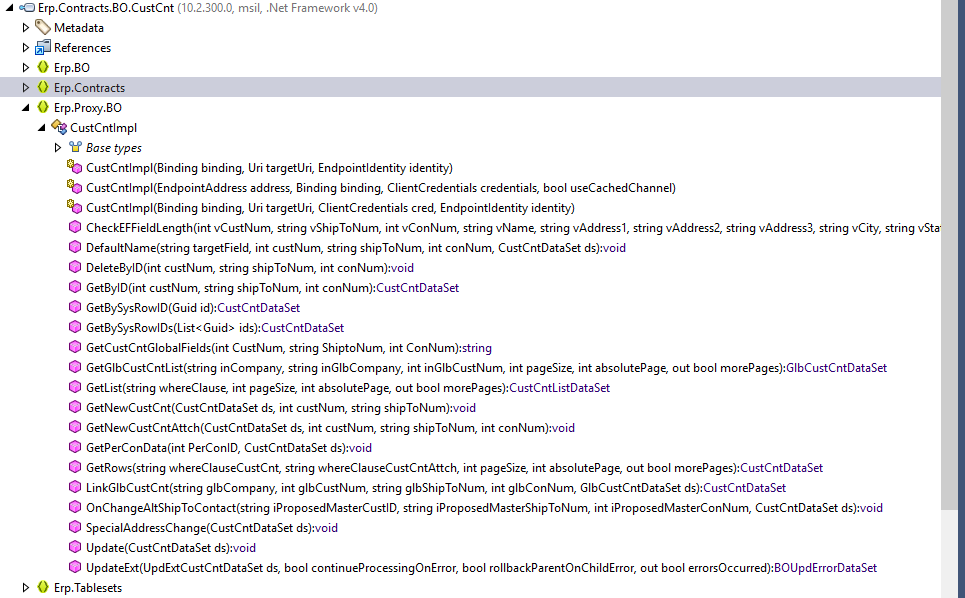The height and width of the screenshot is (598, 965).
Task: Click the namespace icon next to Erp.Contracts
Action: (x=42, y=87)
